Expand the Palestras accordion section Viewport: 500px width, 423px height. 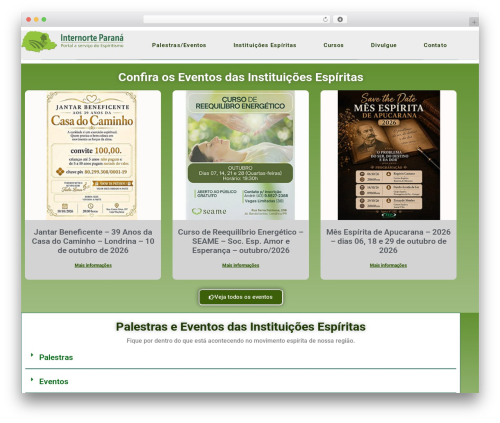pyautogui.click(x=56, y=357)
